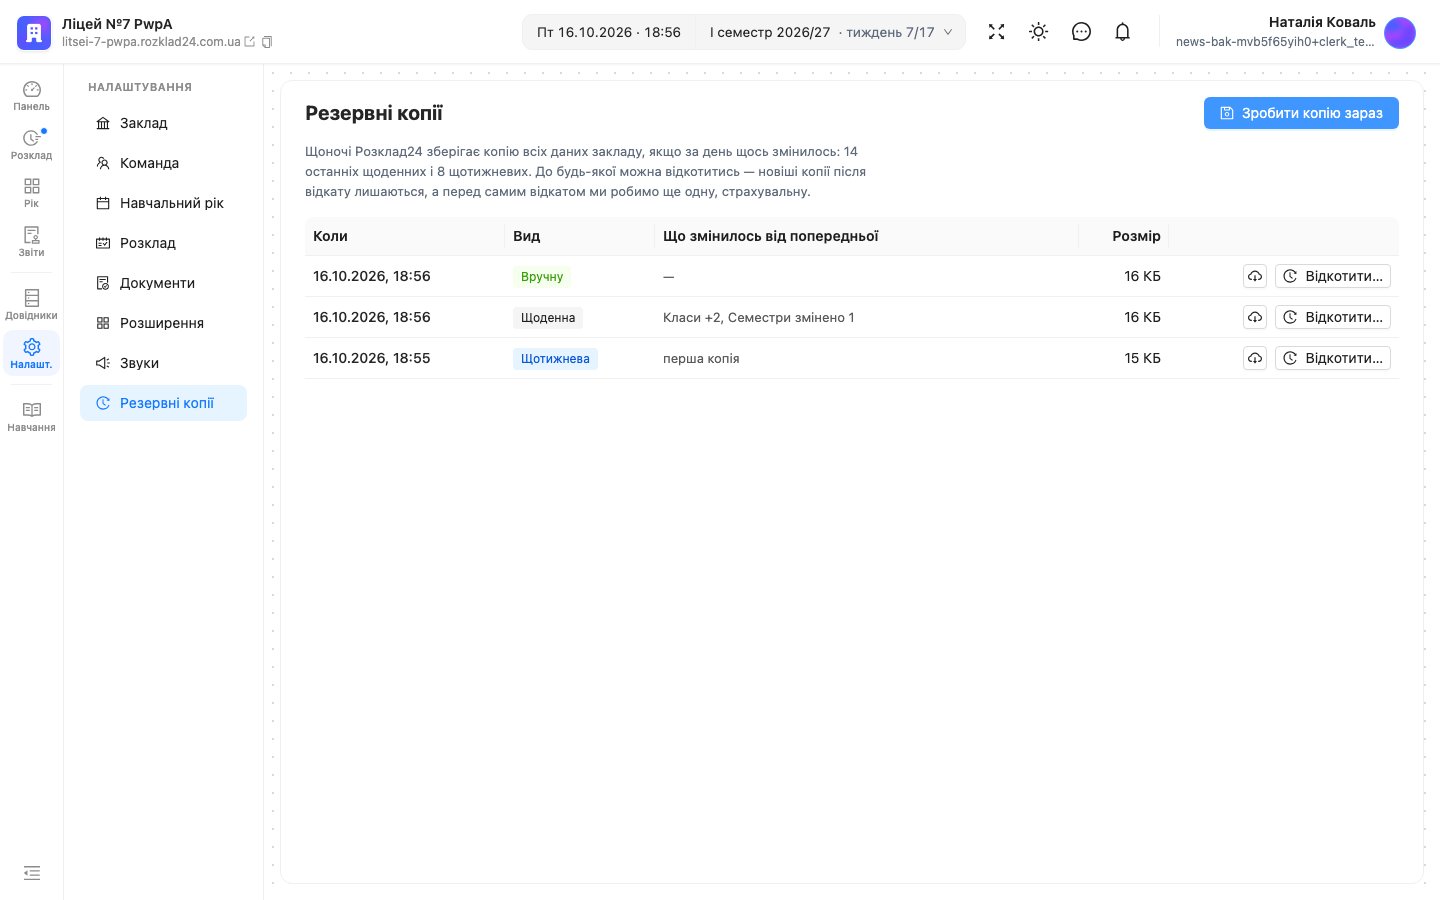Open the Звуки settings section
The image size is (1440, 900).
click(x=164, y=363)
